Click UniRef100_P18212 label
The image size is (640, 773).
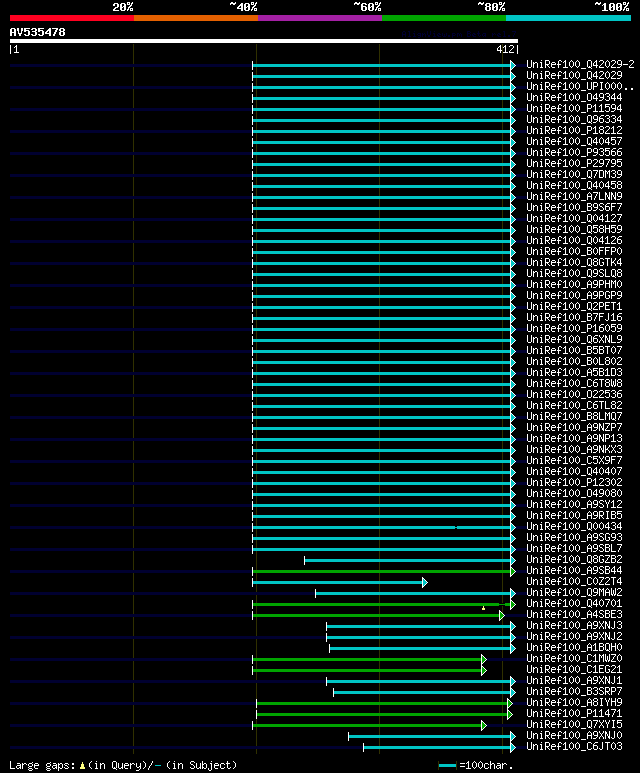(574, 131)
